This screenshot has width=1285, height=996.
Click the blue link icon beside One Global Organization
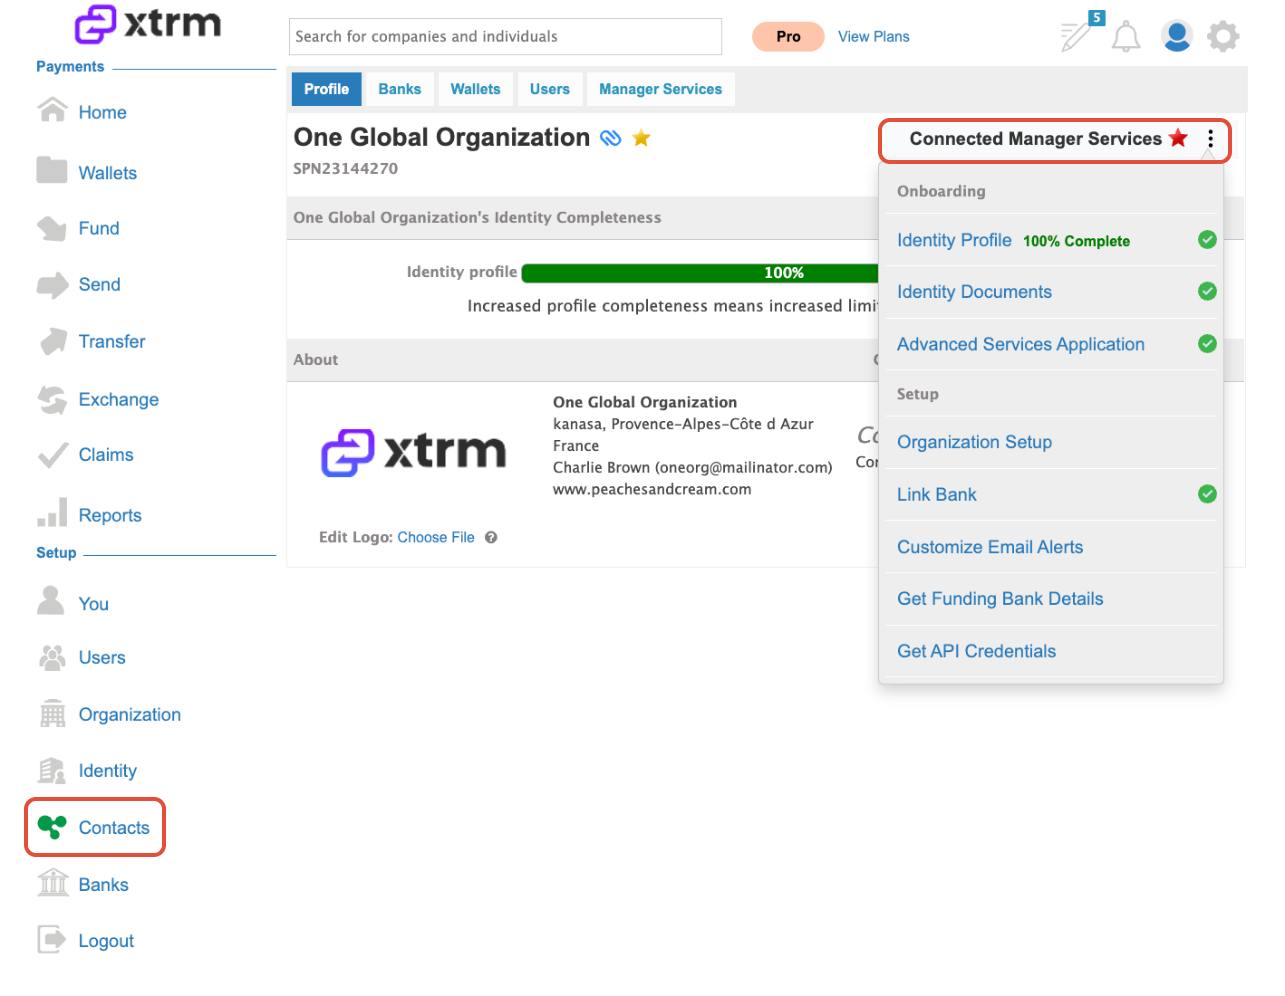click(x=610, y=138)
